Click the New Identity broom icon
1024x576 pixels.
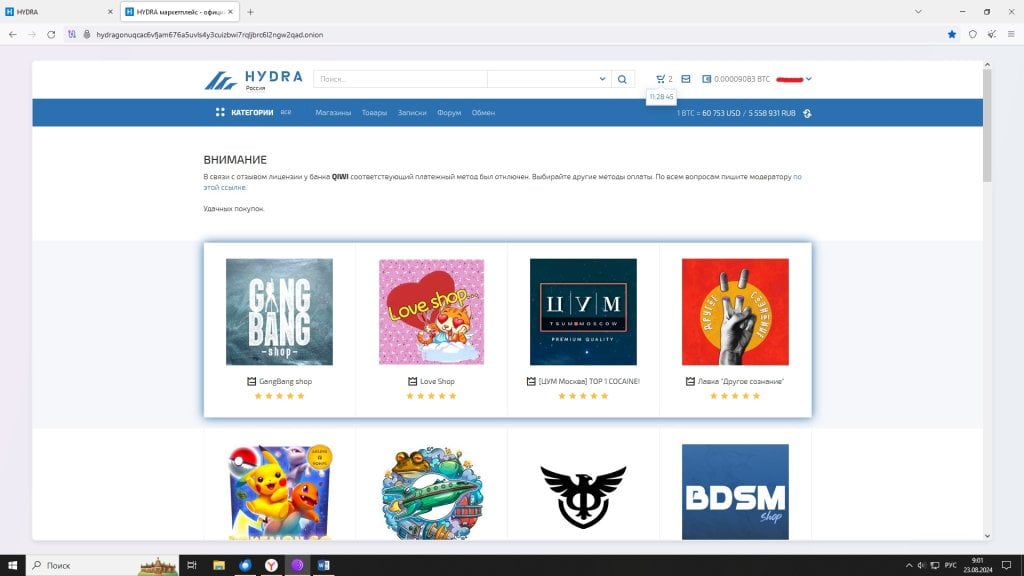pyautogui.click(x=992, y=35)
